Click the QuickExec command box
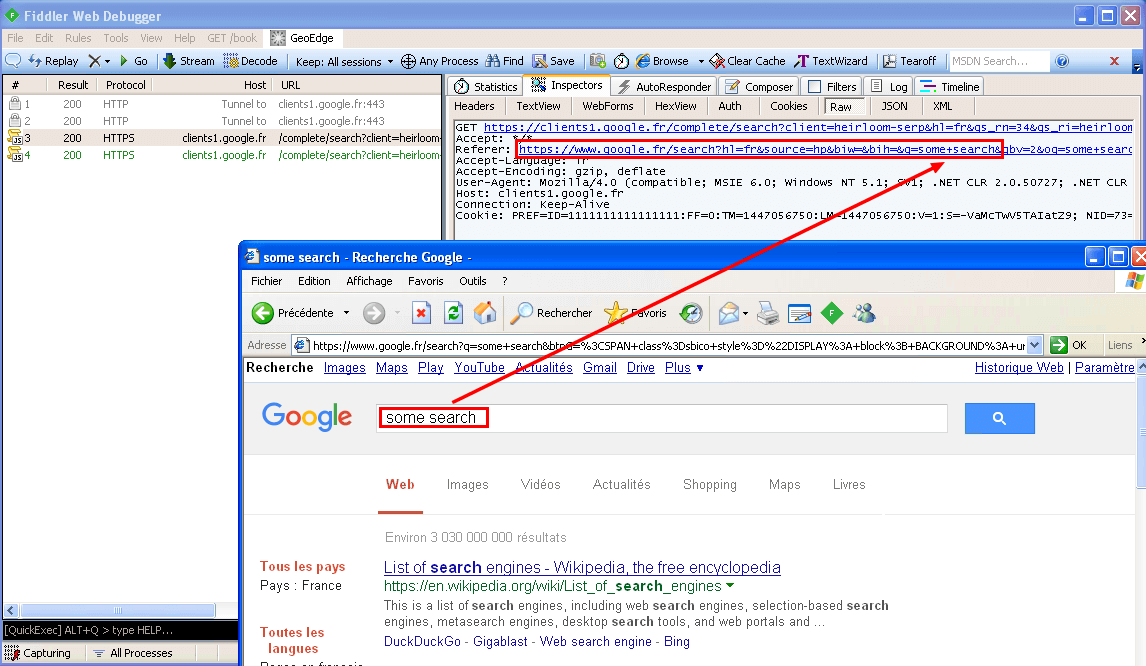 tap(119, 630)
